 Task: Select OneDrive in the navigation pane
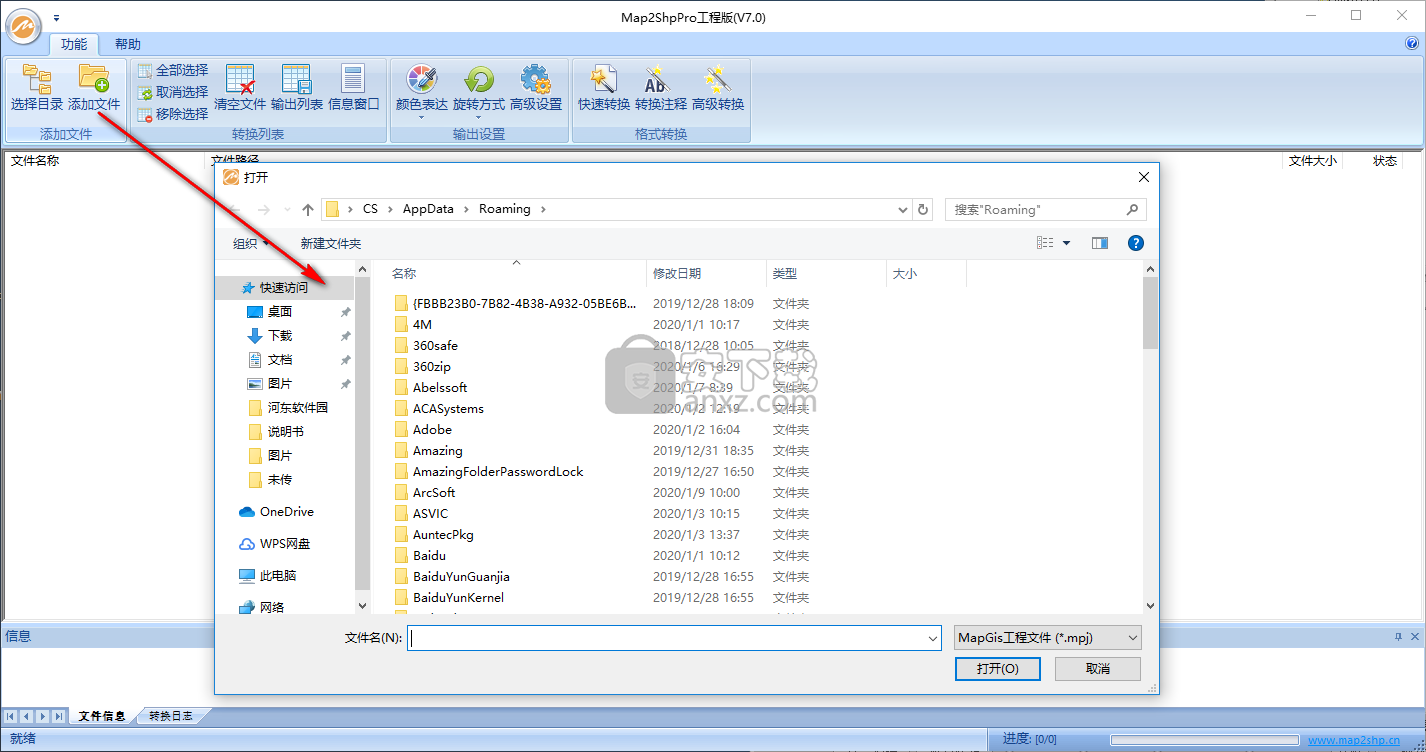click(286, 511)
